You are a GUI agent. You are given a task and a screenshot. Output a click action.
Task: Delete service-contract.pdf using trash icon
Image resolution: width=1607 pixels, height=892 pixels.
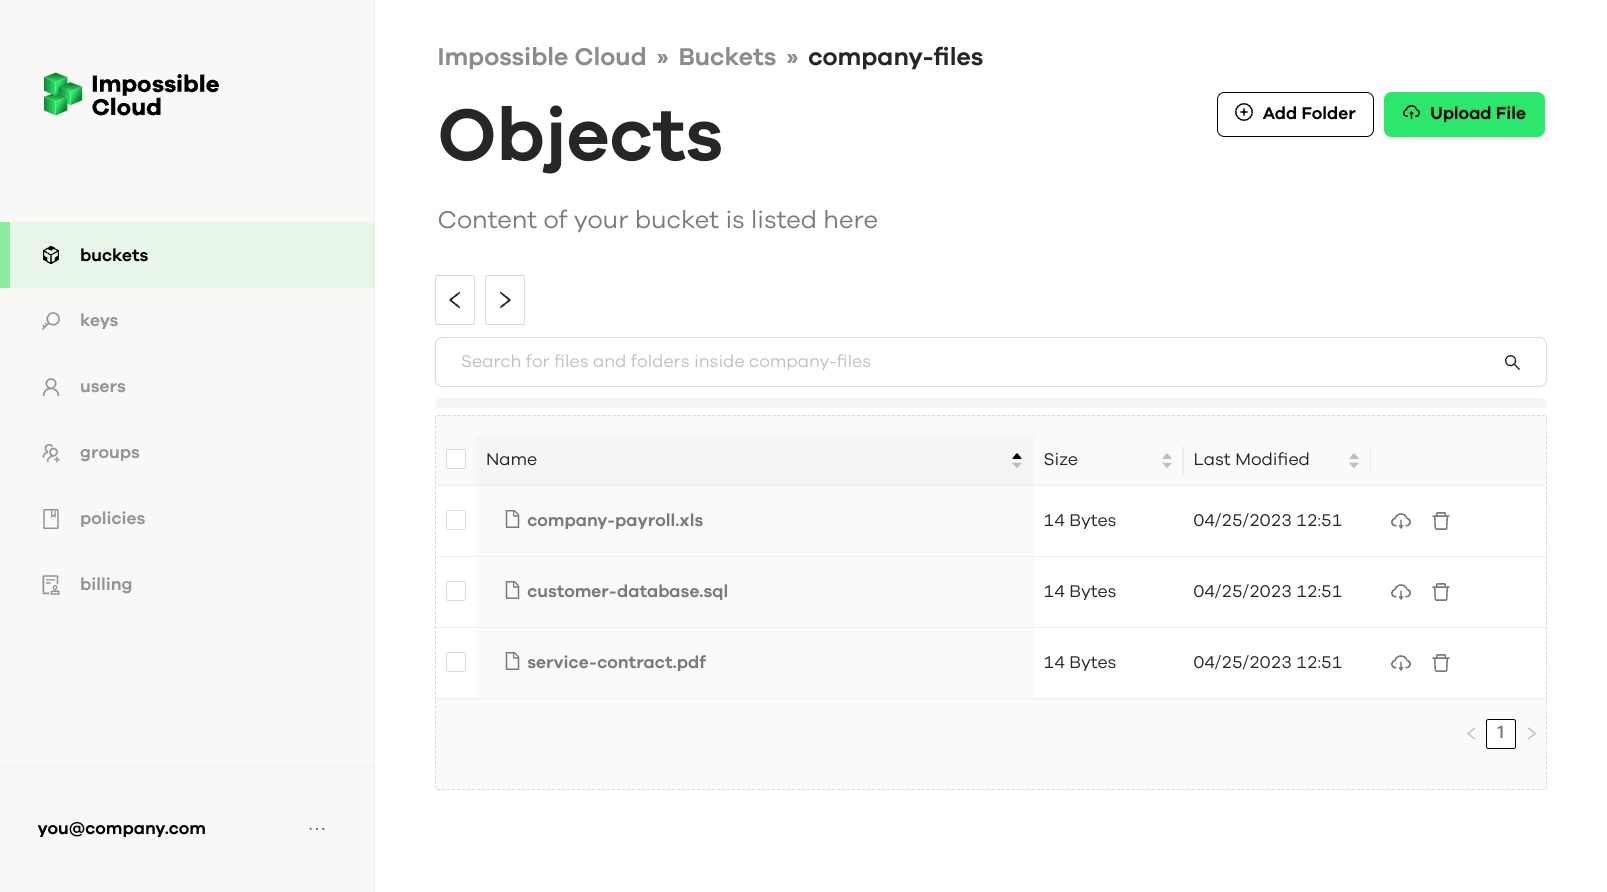(1440, 663)
